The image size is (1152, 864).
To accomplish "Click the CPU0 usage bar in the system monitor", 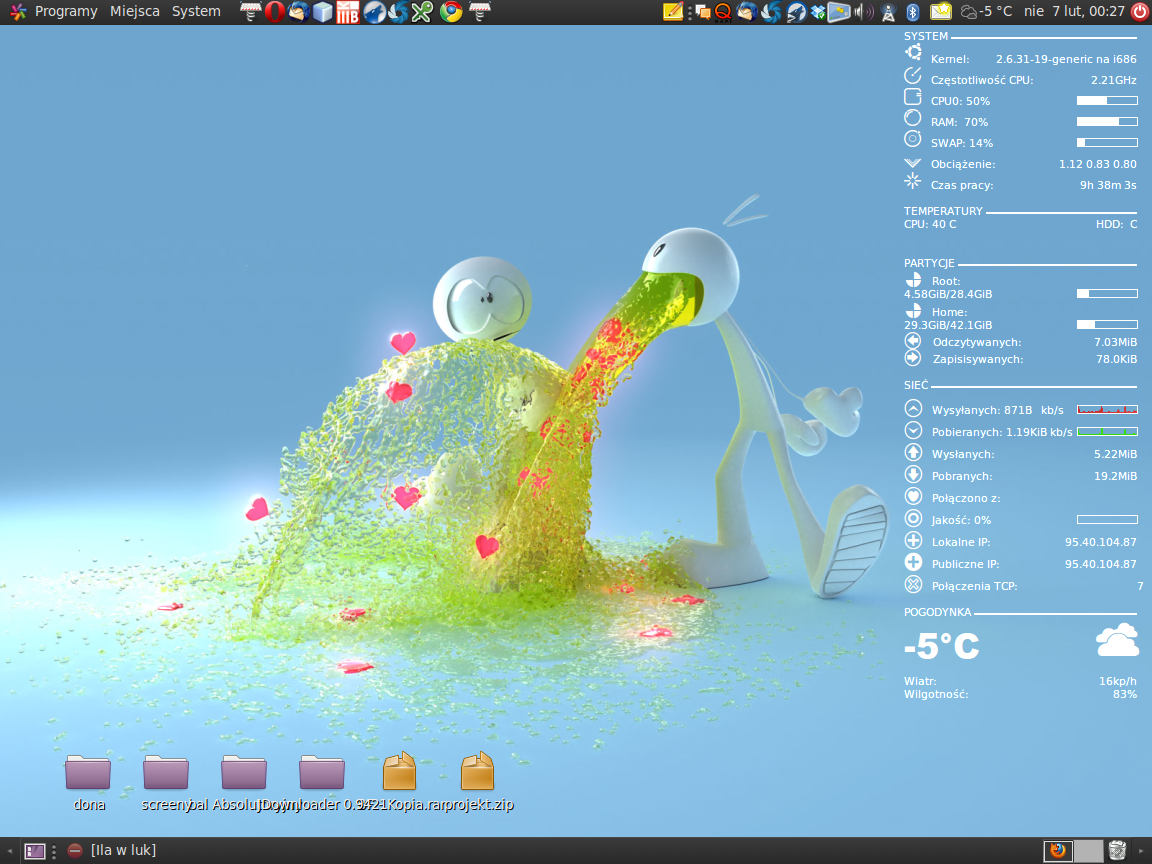I will (1107, 101).
